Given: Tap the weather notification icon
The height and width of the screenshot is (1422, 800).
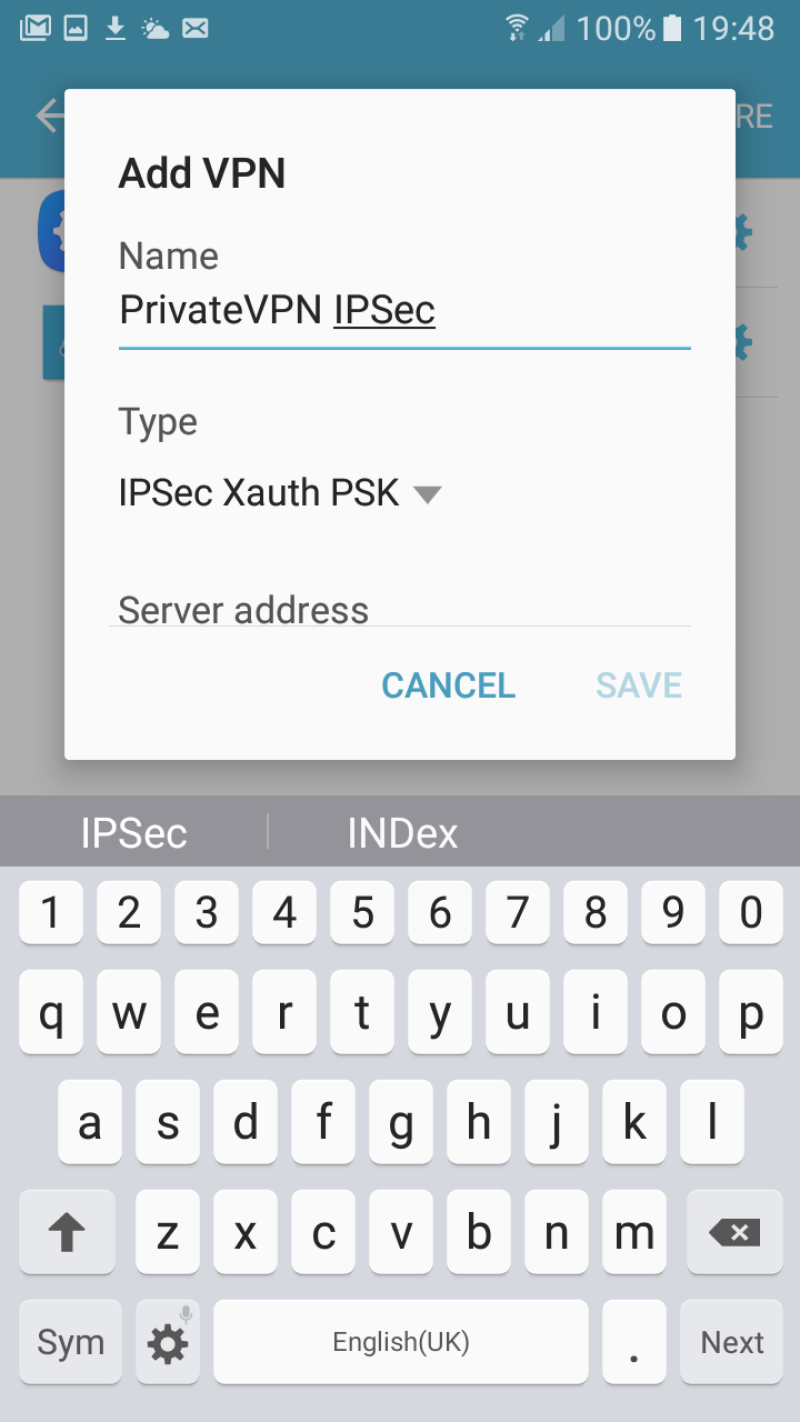Looking at the screenshot, I should pyautogui.click(x=155, y=28).
